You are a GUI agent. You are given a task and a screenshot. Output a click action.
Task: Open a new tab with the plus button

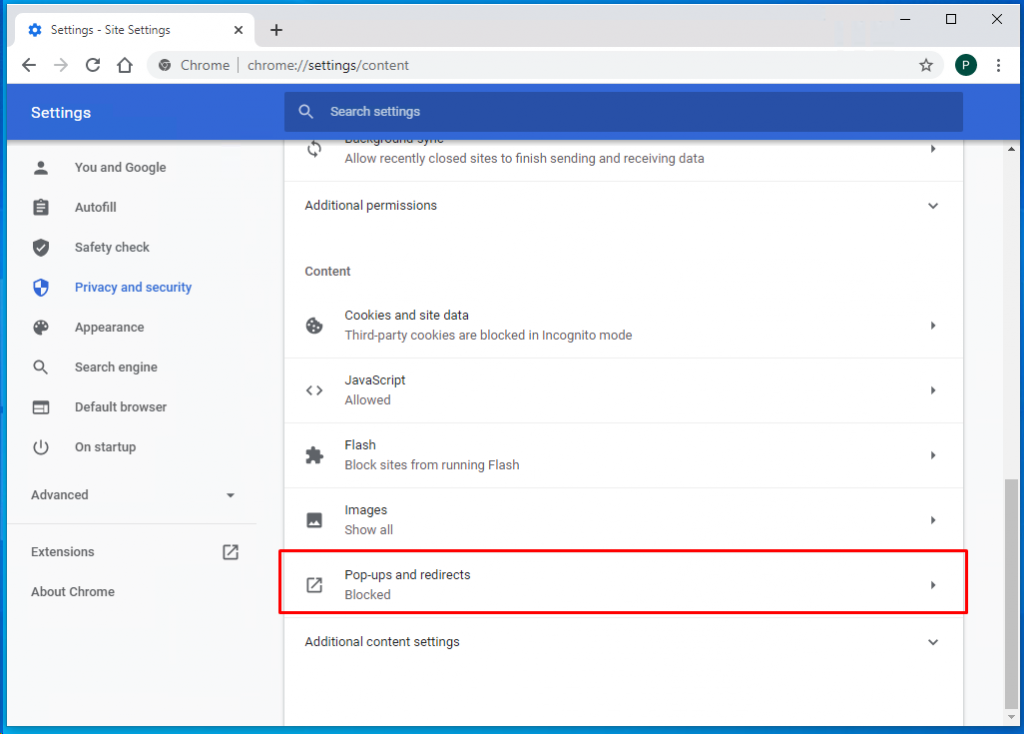click(276, 30)
